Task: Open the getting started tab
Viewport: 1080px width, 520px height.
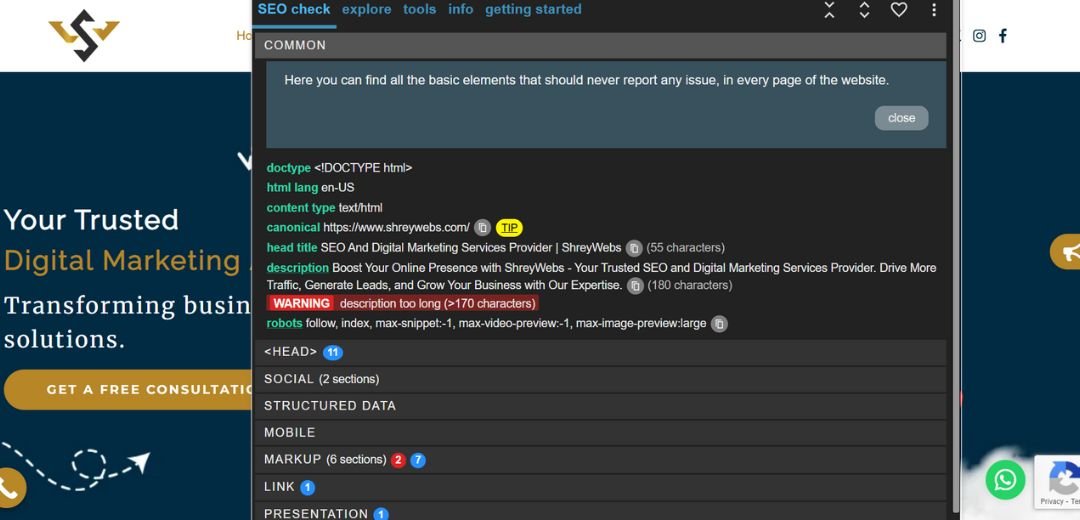Action: [x=533, y=10]
